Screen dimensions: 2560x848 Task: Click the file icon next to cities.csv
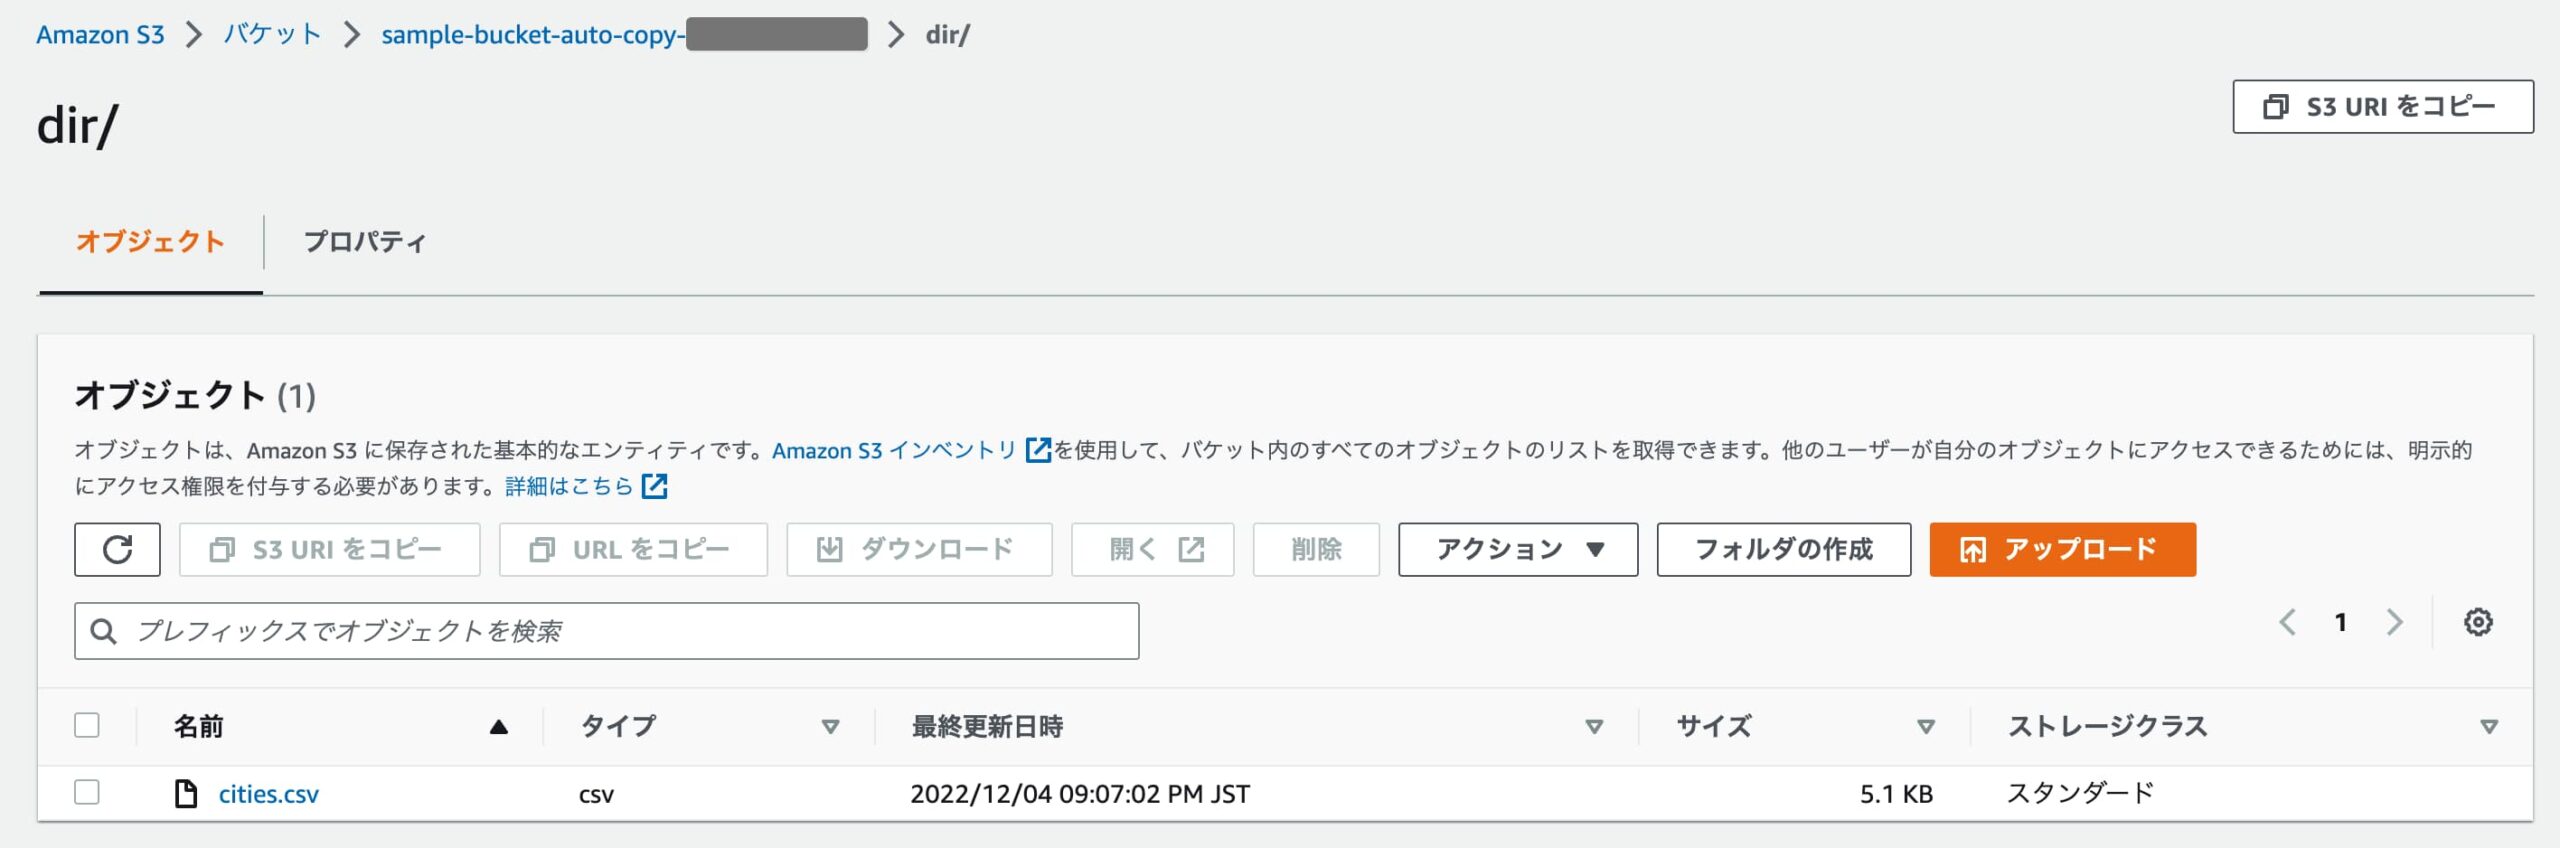185,793
